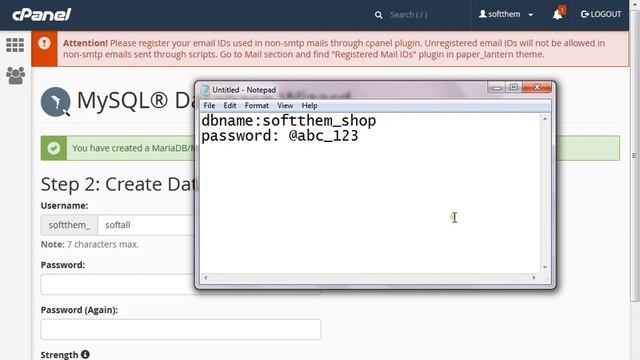Click the MySQL Databases page heading

136,101
